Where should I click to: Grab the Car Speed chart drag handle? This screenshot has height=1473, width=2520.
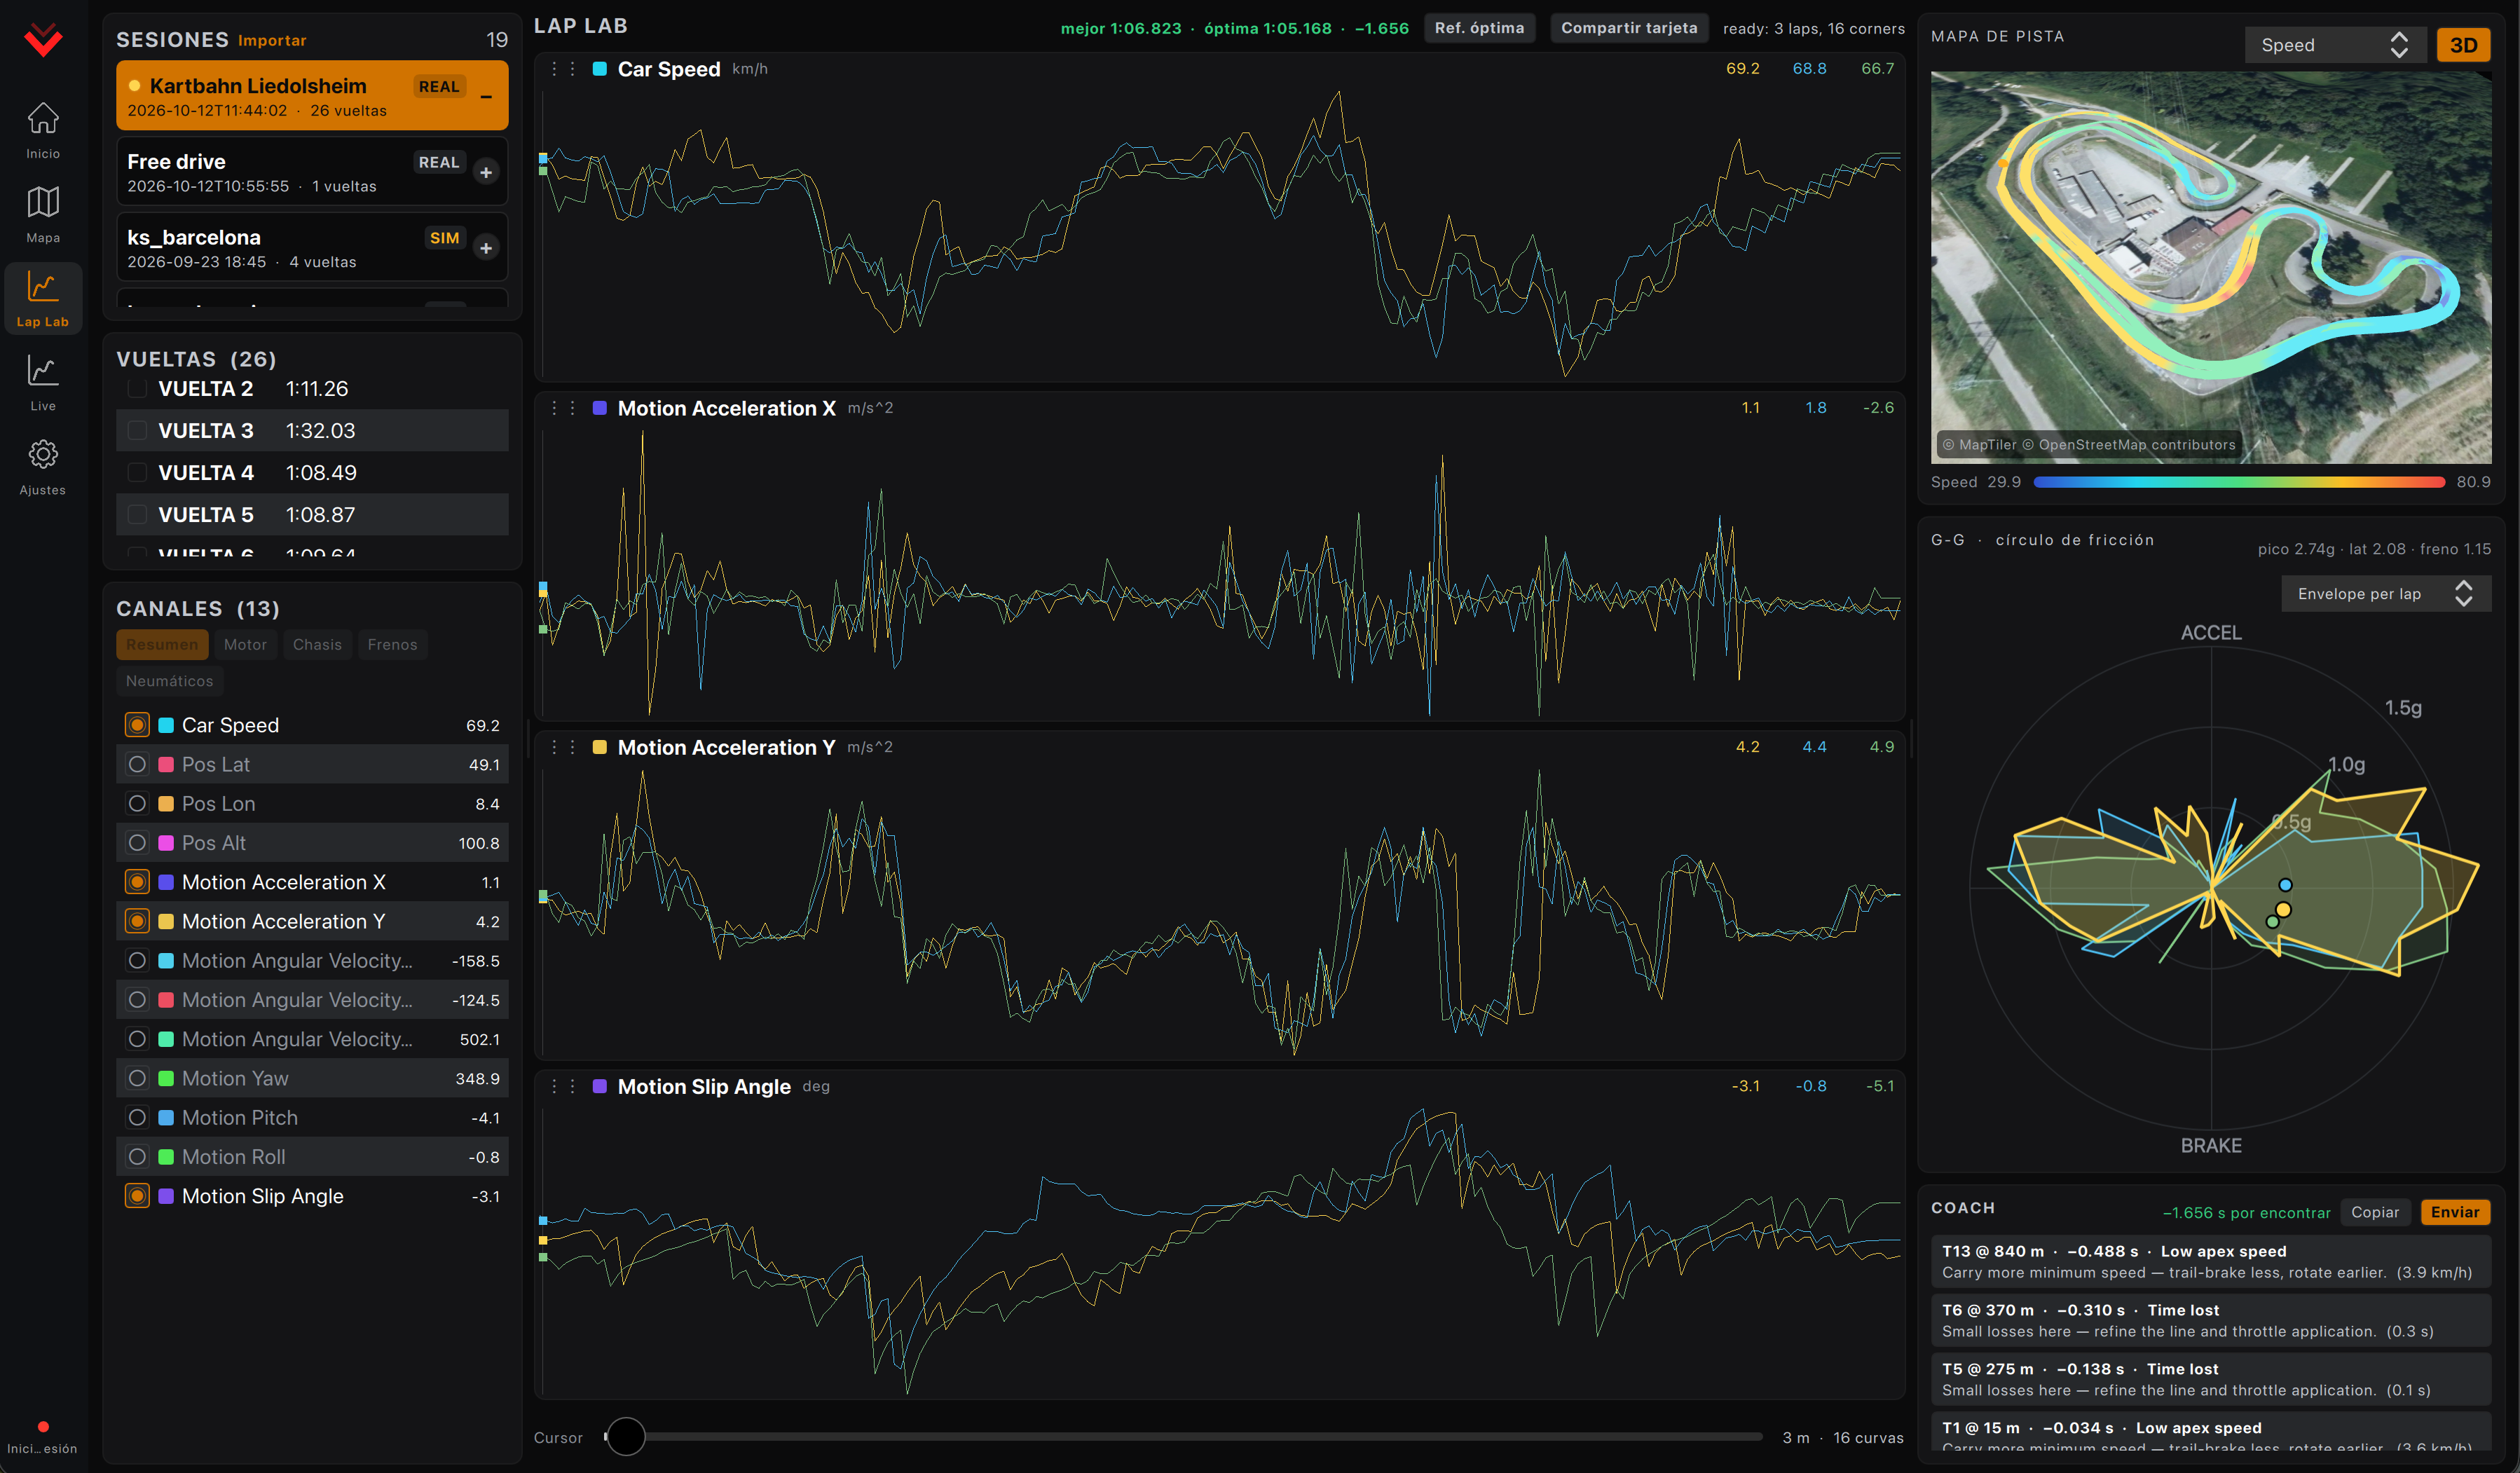click(563, 69)
